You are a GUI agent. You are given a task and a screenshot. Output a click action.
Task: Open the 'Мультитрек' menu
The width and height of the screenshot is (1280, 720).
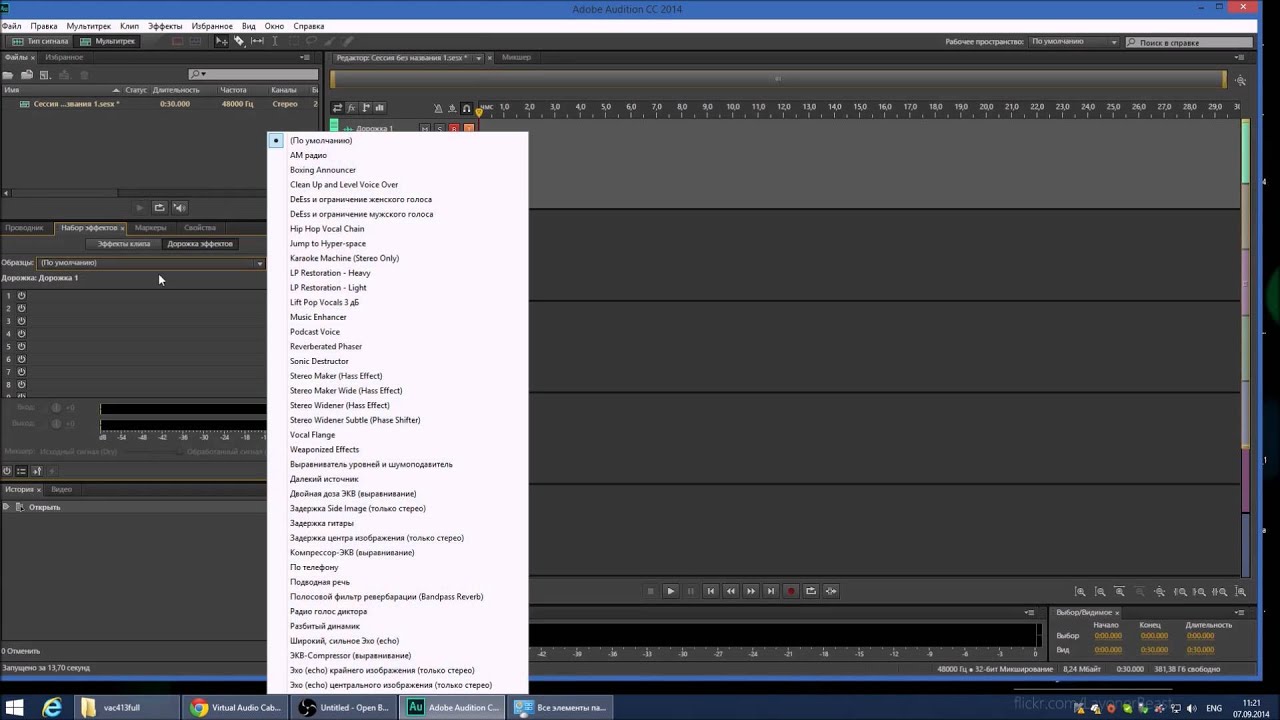tap(89, 26)
